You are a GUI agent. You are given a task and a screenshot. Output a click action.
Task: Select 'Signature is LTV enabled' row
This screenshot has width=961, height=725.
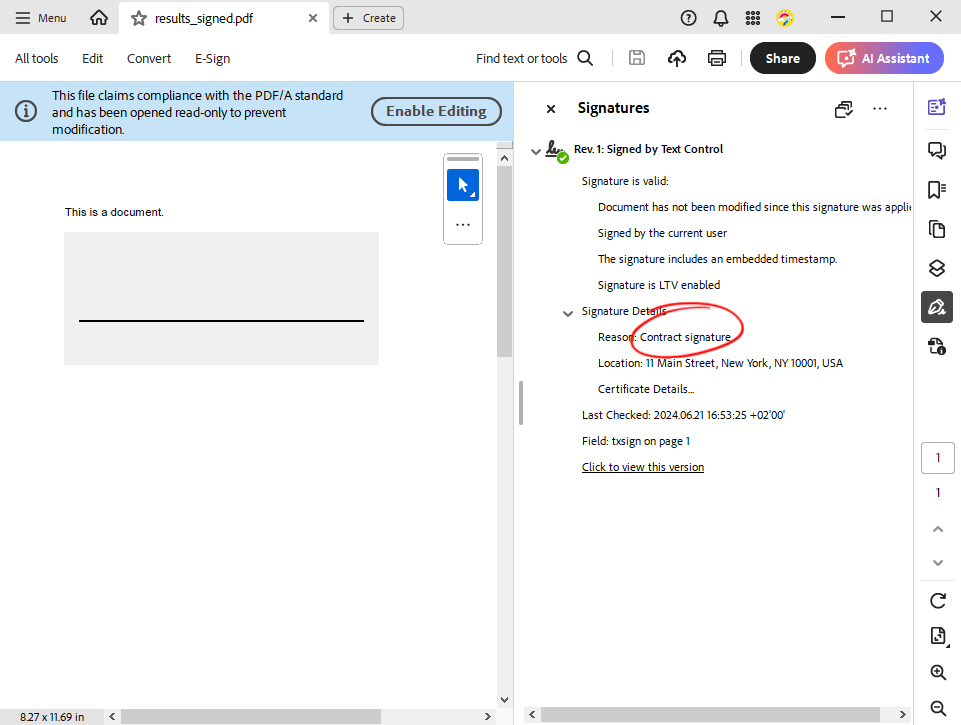click(659, 285)
